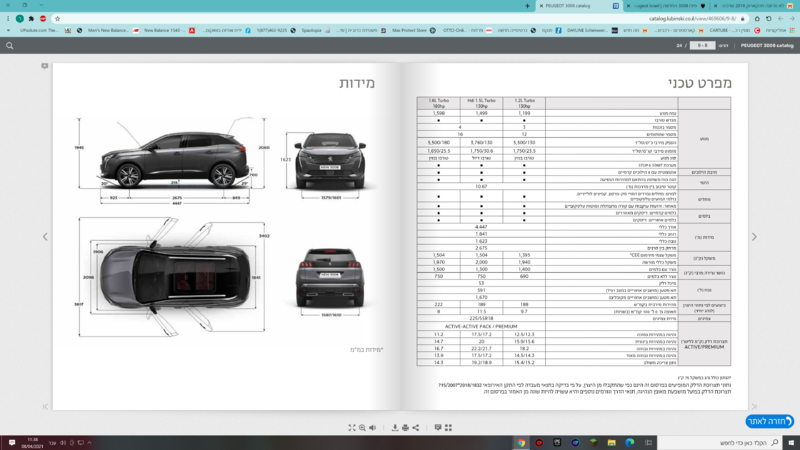Download the catalog using the download icon

[x=395, y=428]
